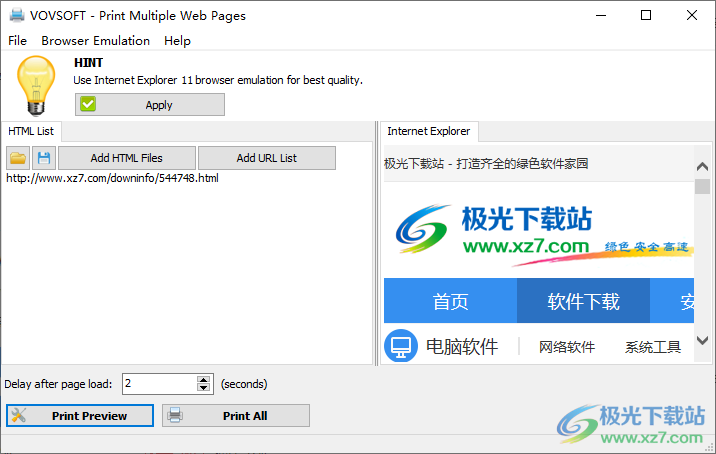
Task: Close the VOVSOFT window
Action: point(691,16)
